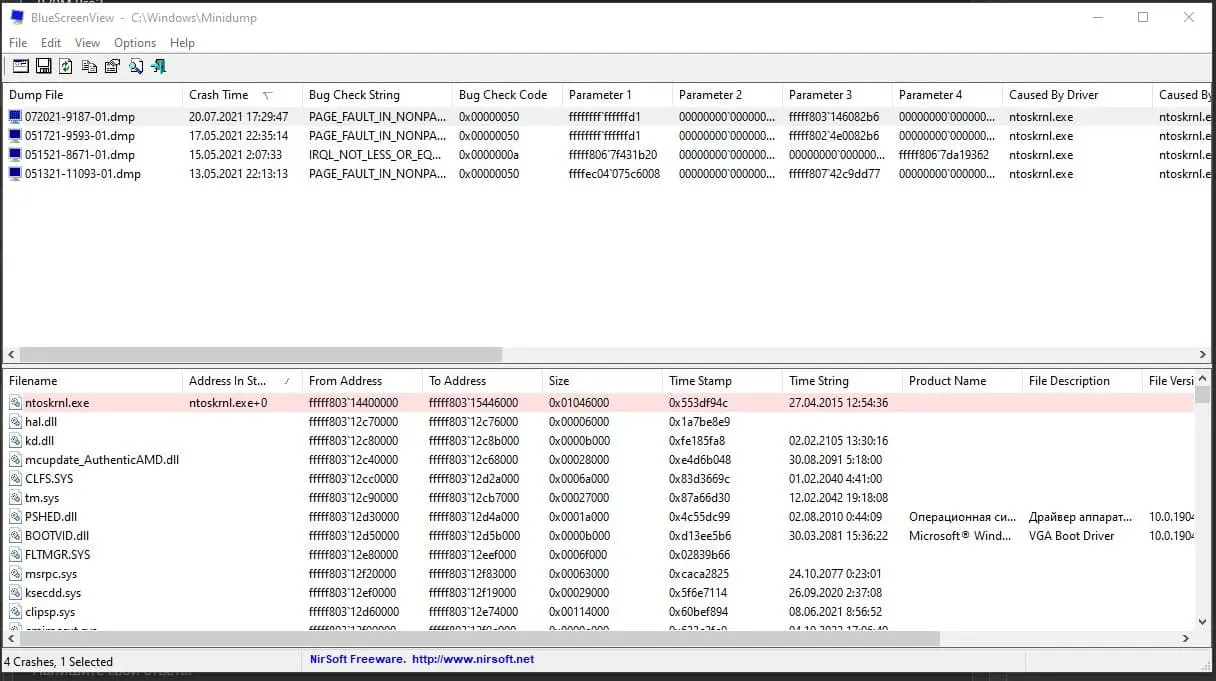1216x681 pixels.
Task: Click time string 27.04.2015 12:54:36
Action: (838, 403)
